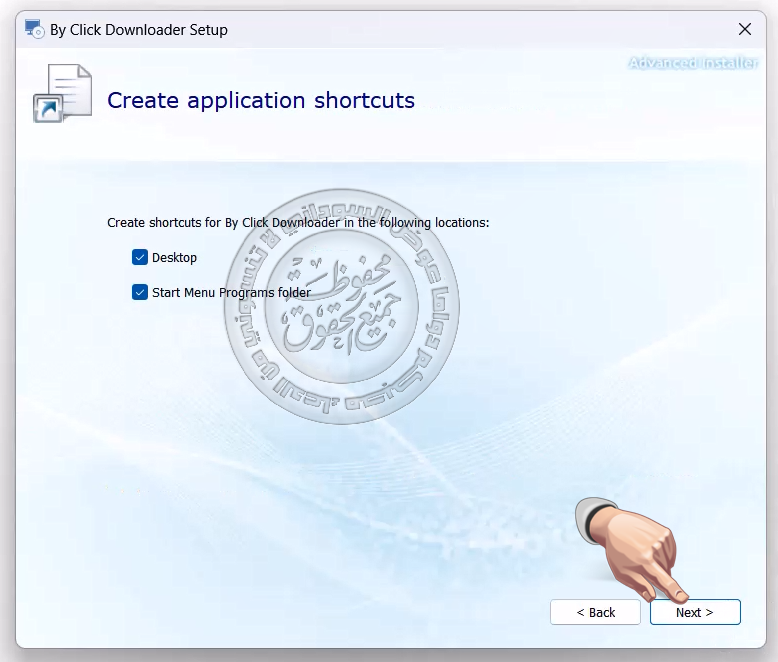Click the shortcut arrow overlay on header icon
This screenshot has width=778, height=662.
[47, 108]
